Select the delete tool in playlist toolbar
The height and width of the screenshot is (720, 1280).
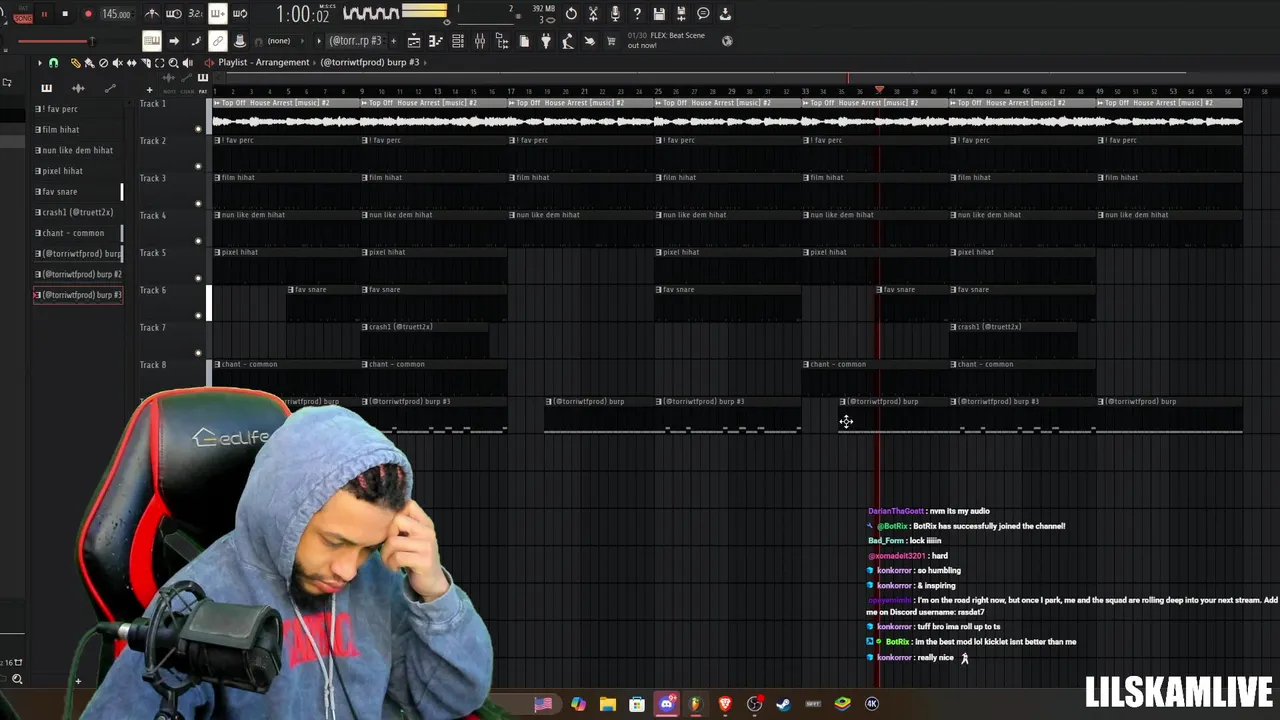pos(103,62)
